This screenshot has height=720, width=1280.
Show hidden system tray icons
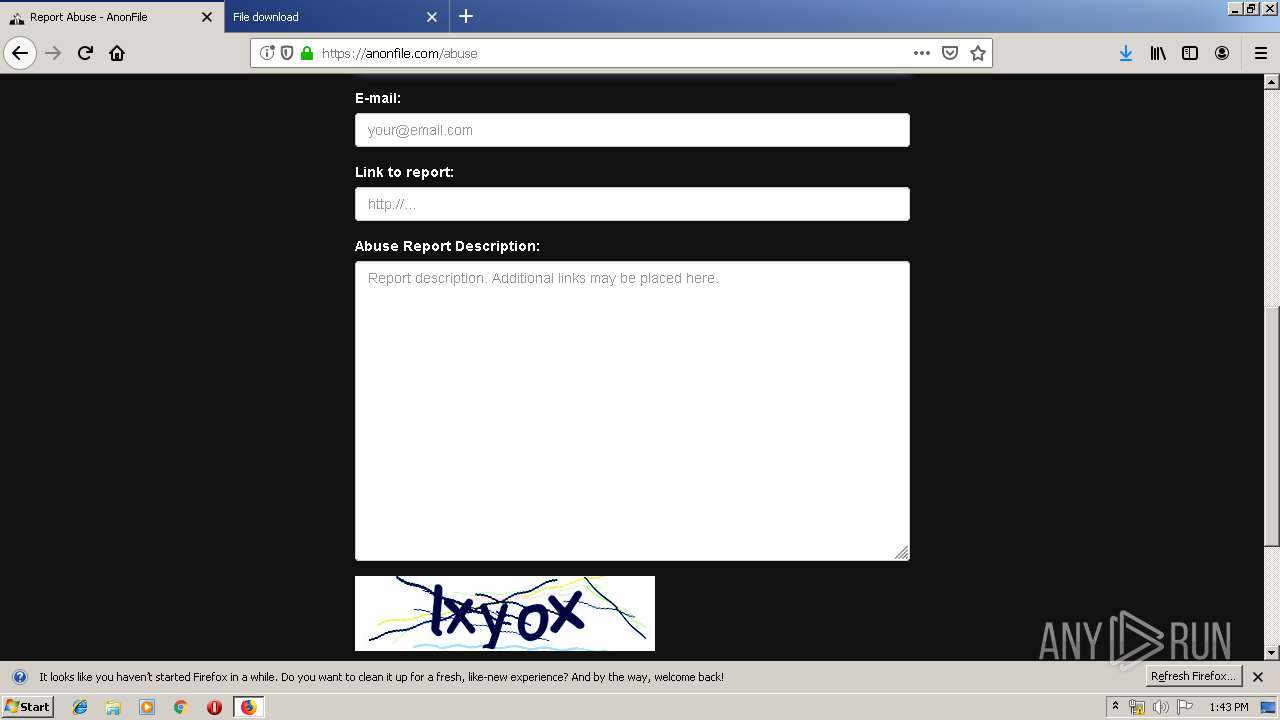pos(1115,706)
